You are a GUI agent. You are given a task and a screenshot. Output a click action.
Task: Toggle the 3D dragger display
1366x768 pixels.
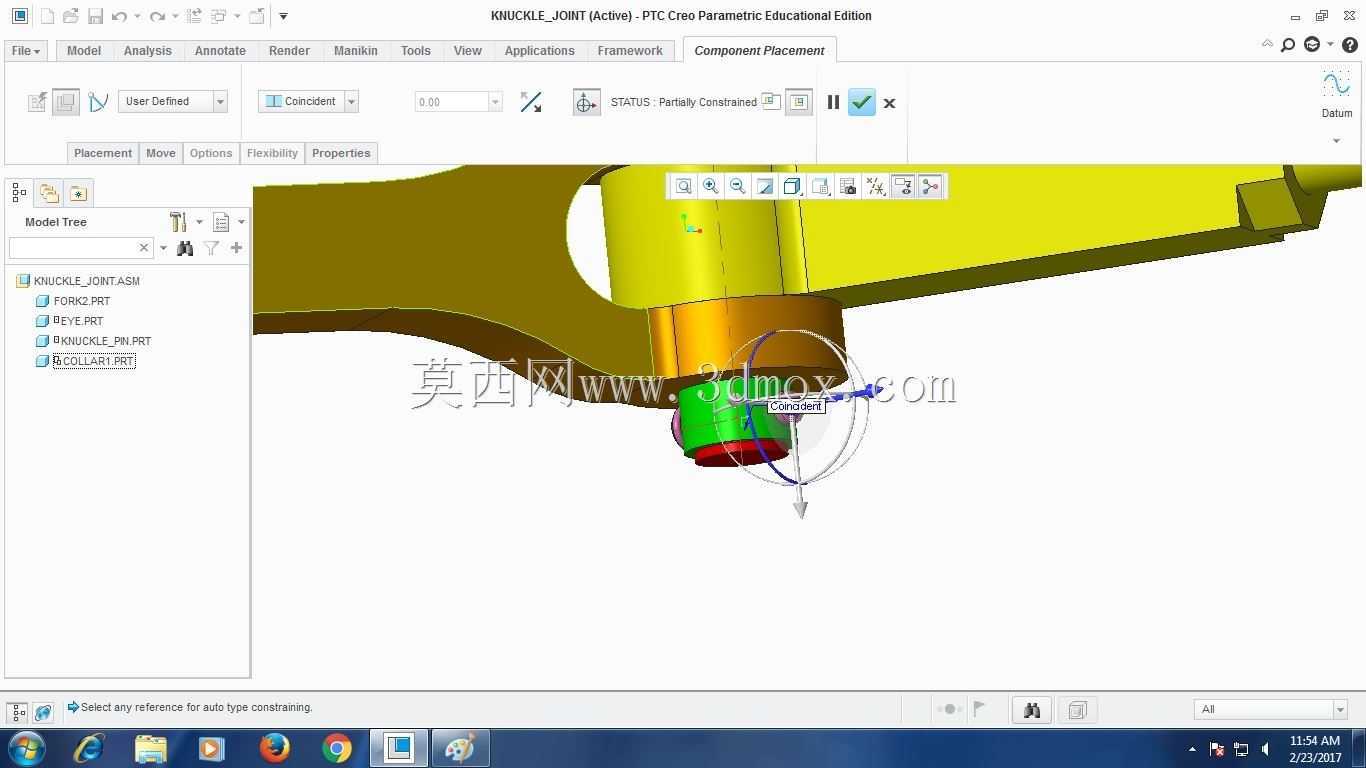pyautogui.click(x=586, y=102)
